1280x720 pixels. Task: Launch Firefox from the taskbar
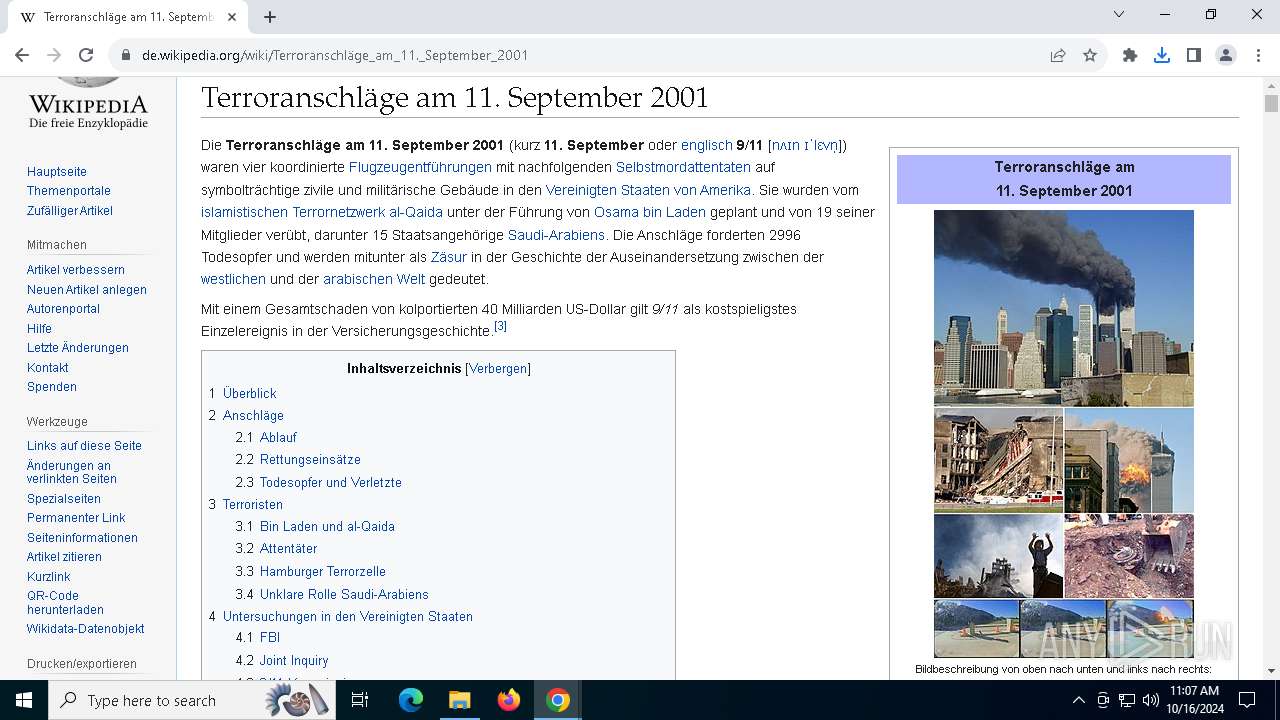pyautogui.click(x=509, y=700)
